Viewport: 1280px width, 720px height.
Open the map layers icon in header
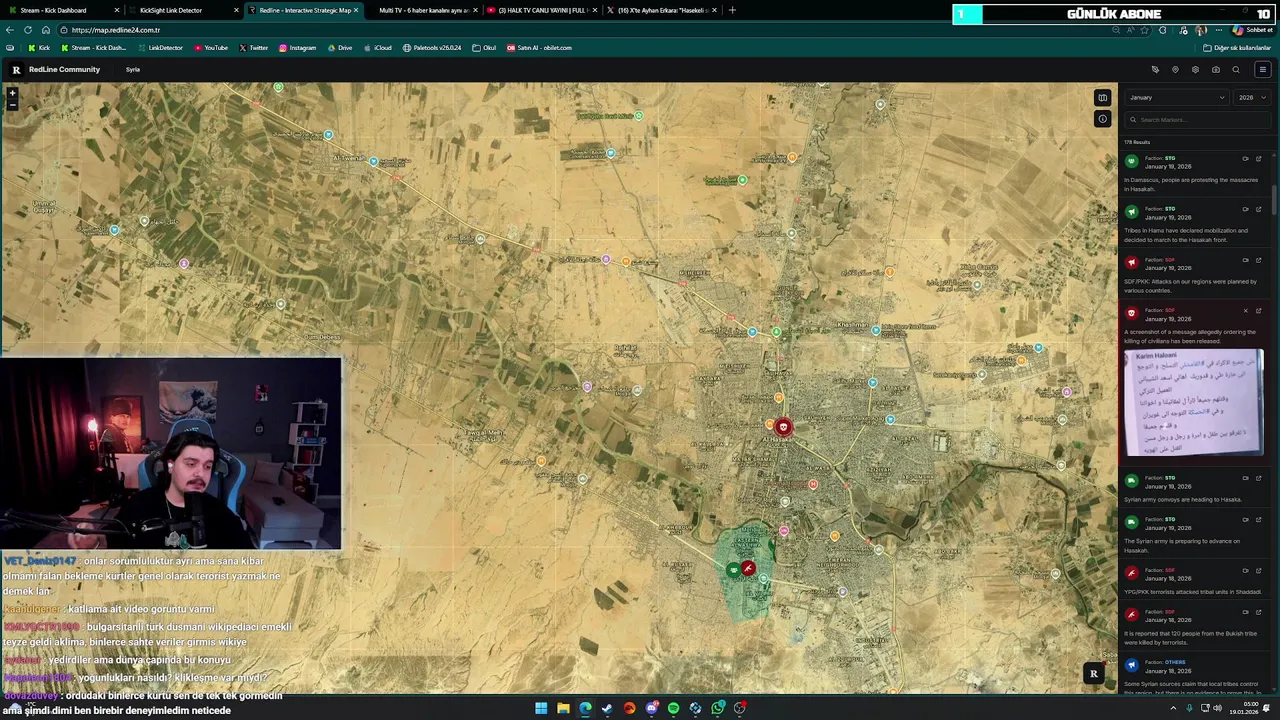1195,70
